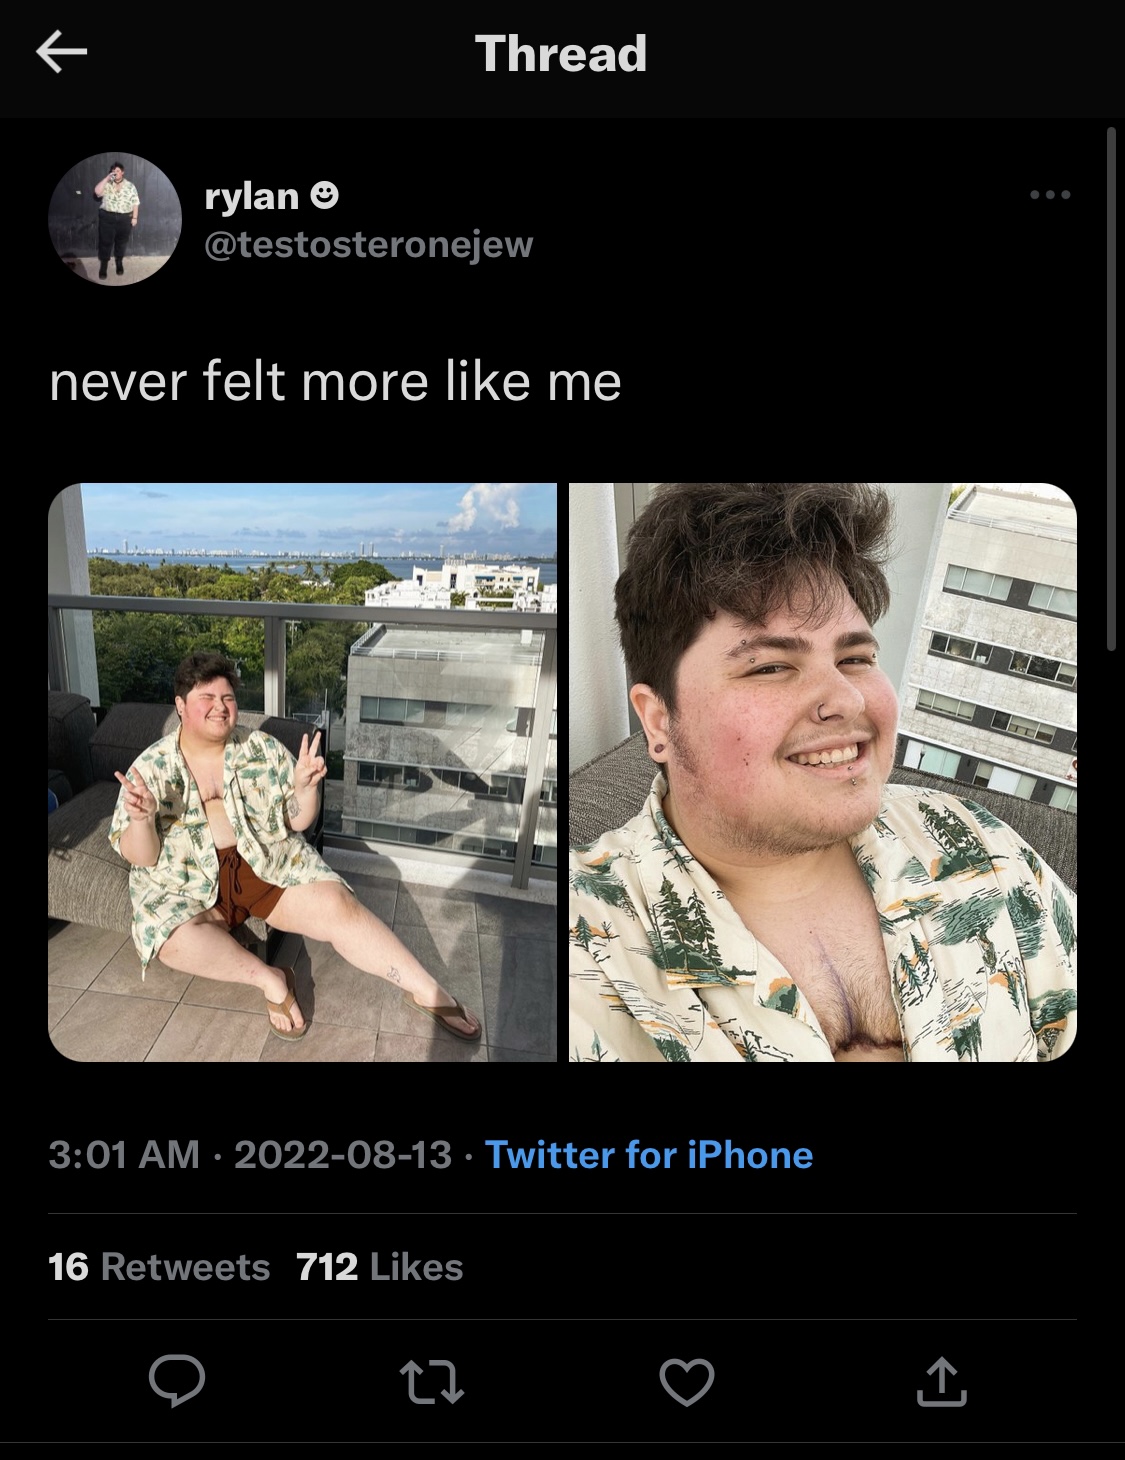Open the three-dot more options menu
Image resolution: width=1125 pixels, height=1460 pixels.
[1051, 194]
